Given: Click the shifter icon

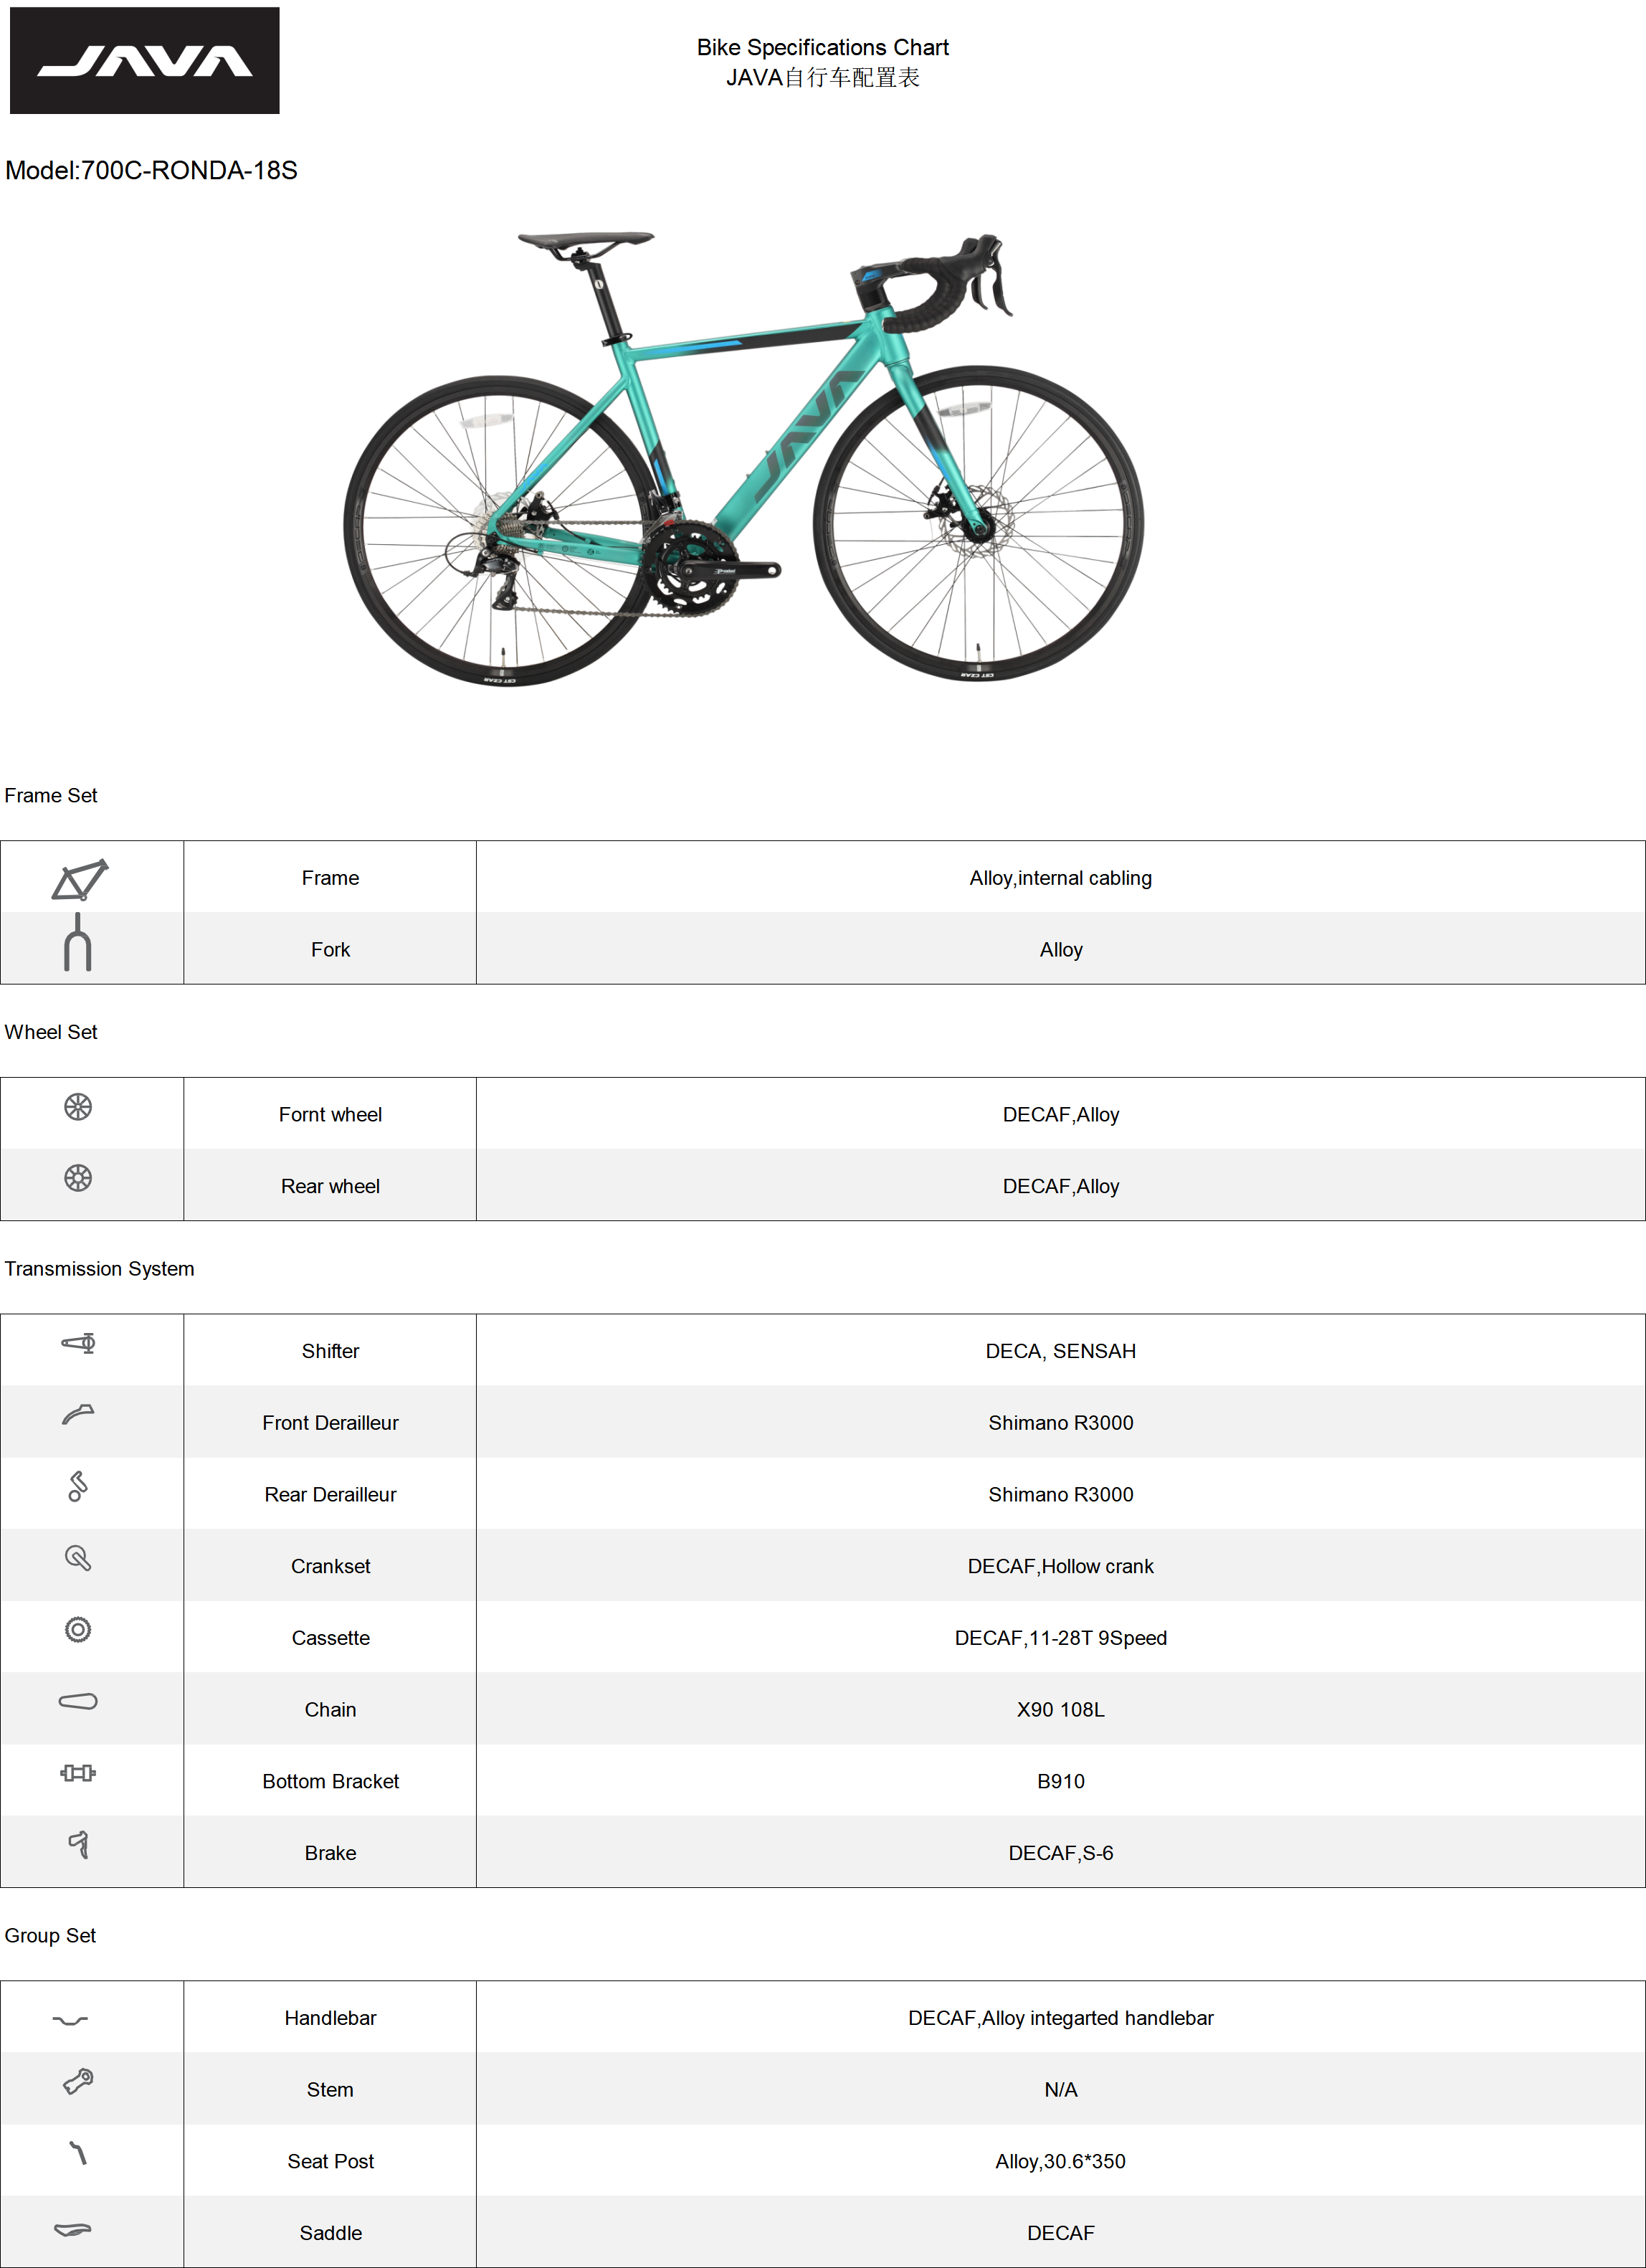Looking at the screenshot, I should [x=78, y=1343].
